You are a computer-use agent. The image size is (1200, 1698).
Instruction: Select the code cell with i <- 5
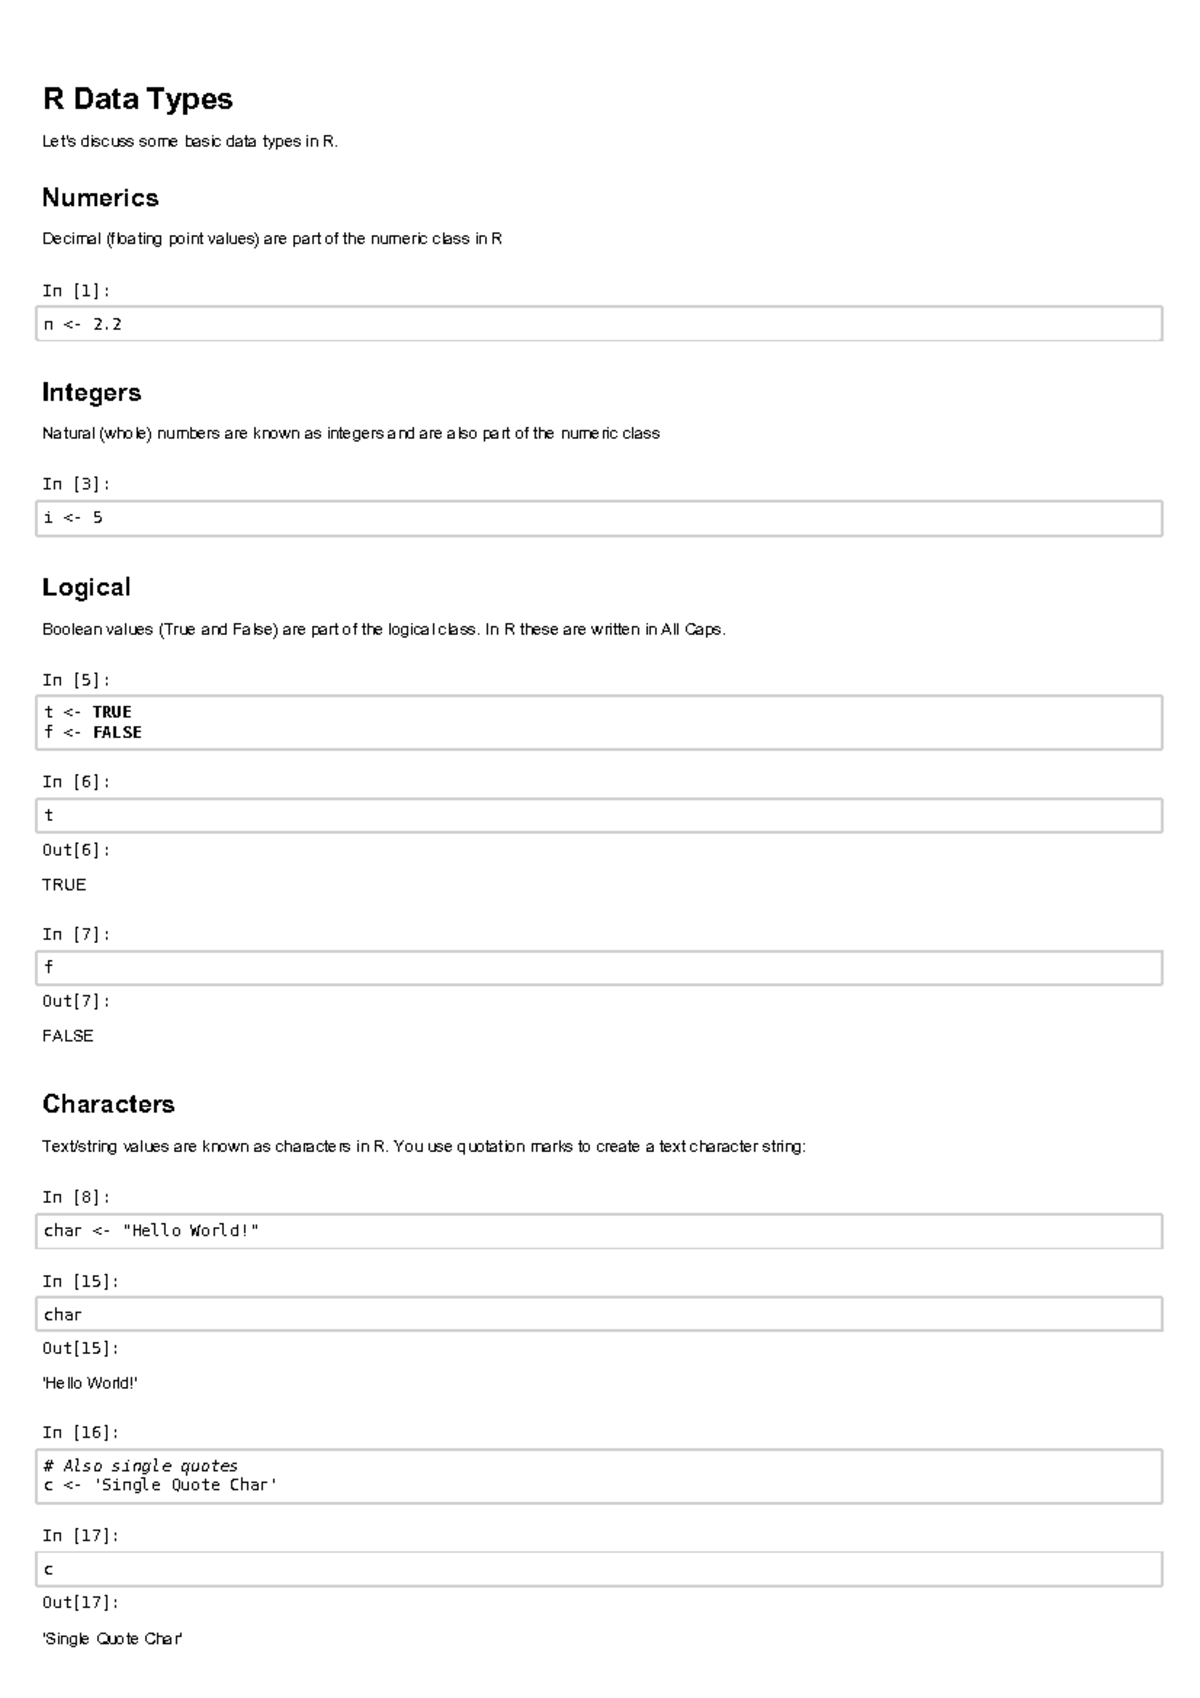click(599, 518)
